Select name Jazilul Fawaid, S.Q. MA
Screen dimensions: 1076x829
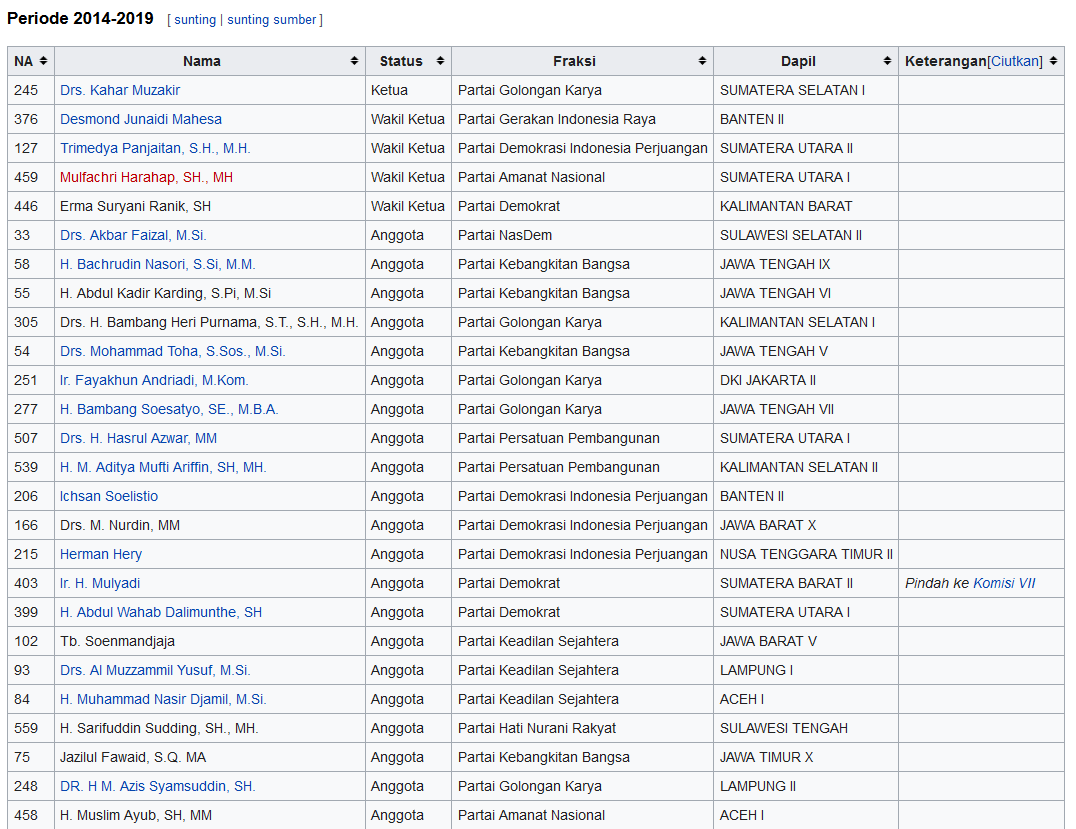133,758
